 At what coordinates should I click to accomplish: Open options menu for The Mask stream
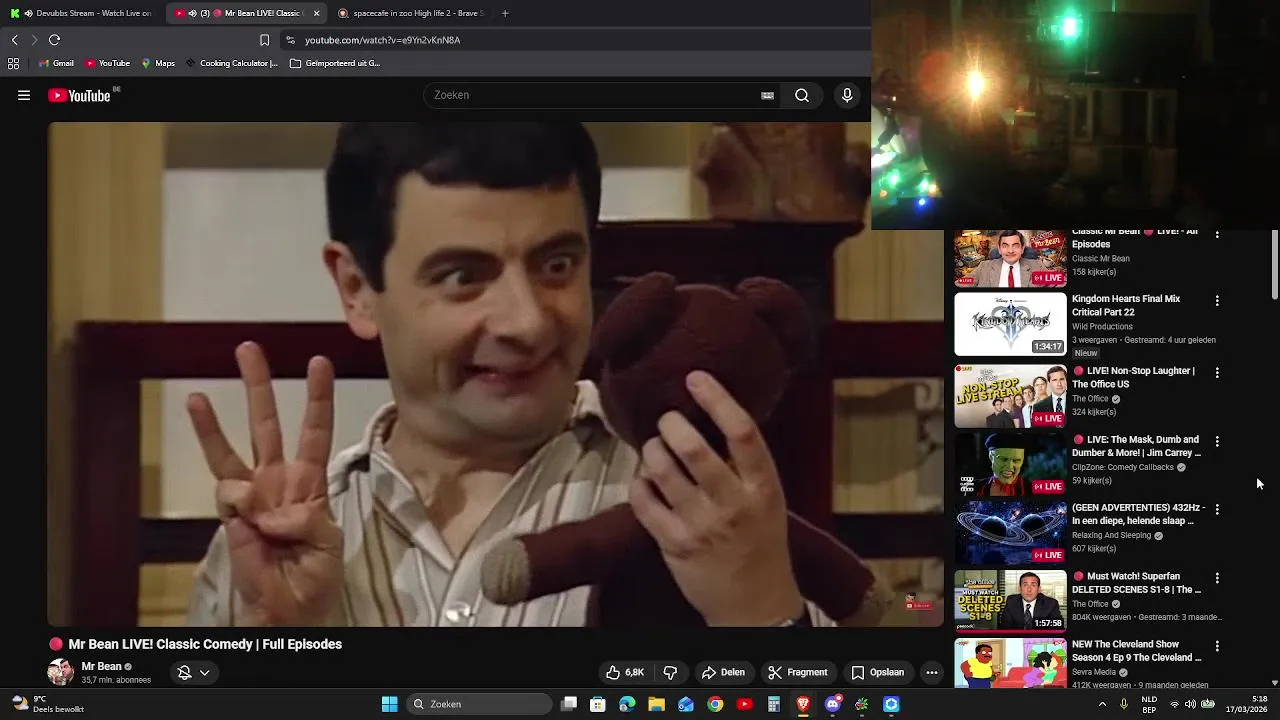click(x=1217, y=441)
